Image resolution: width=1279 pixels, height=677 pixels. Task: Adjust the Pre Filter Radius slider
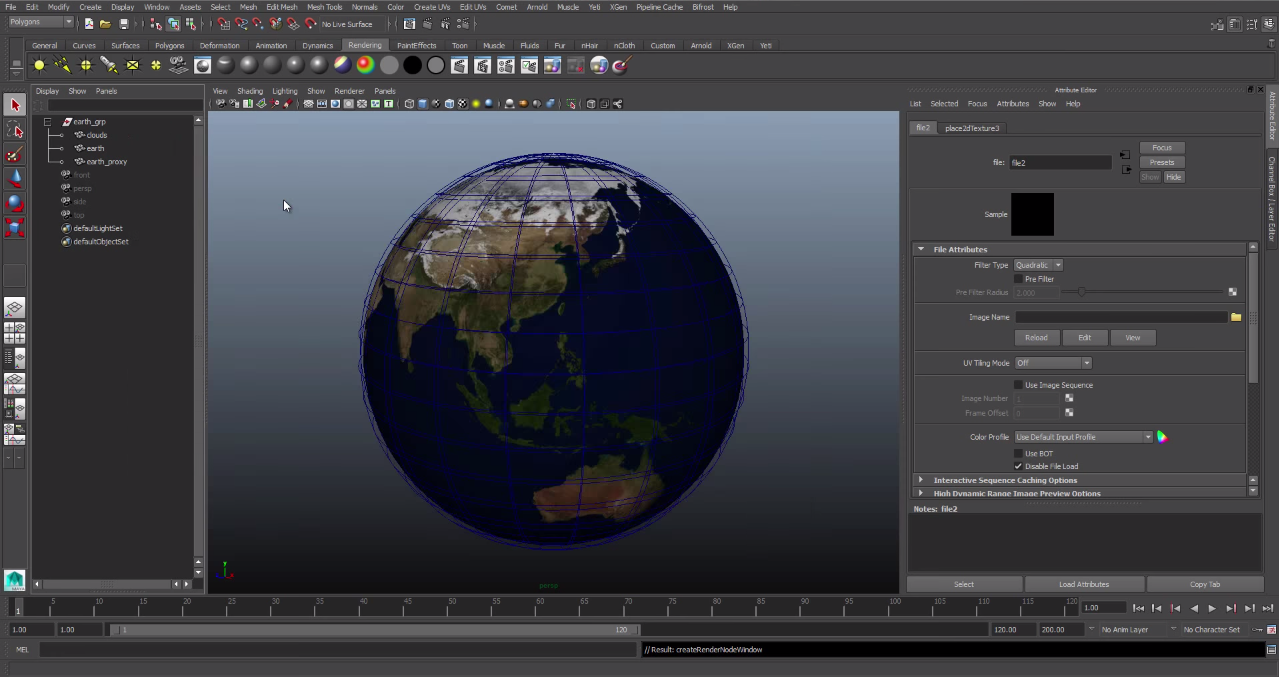tap(1081, 292)
